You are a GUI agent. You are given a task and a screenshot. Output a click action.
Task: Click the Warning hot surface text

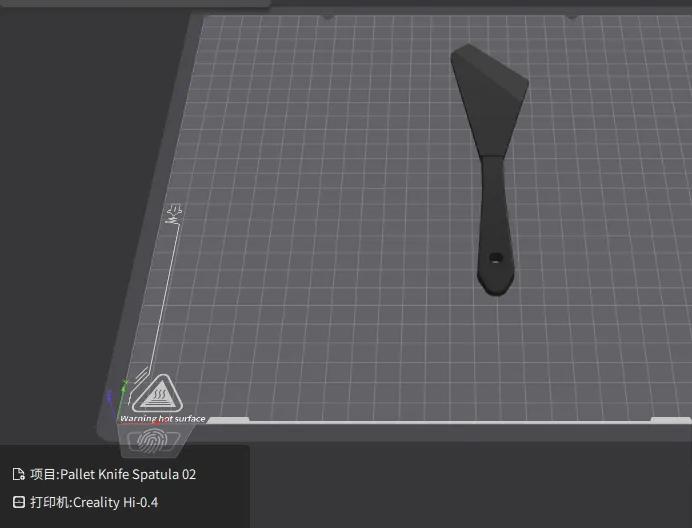[162, 419]
